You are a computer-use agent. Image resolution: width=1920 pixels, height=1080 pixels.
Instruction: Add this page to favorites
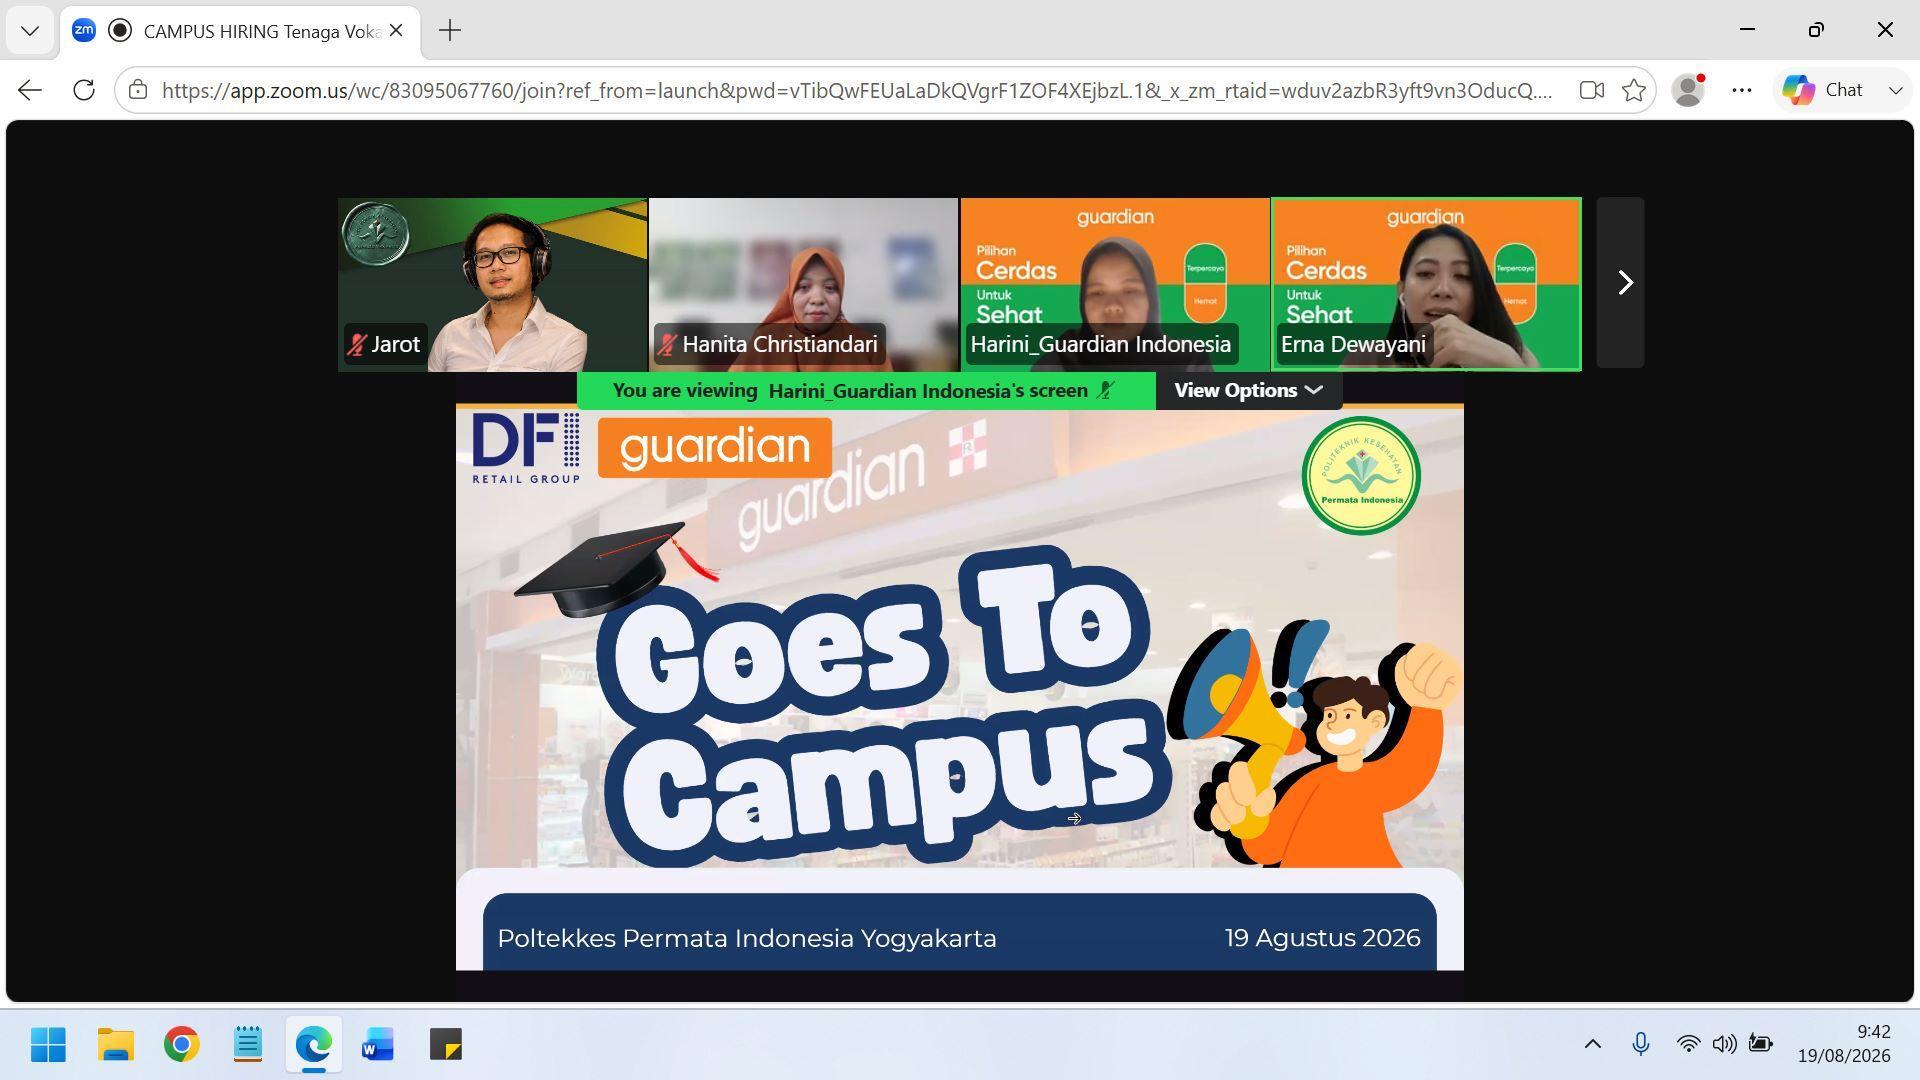tap(1634, 90)
